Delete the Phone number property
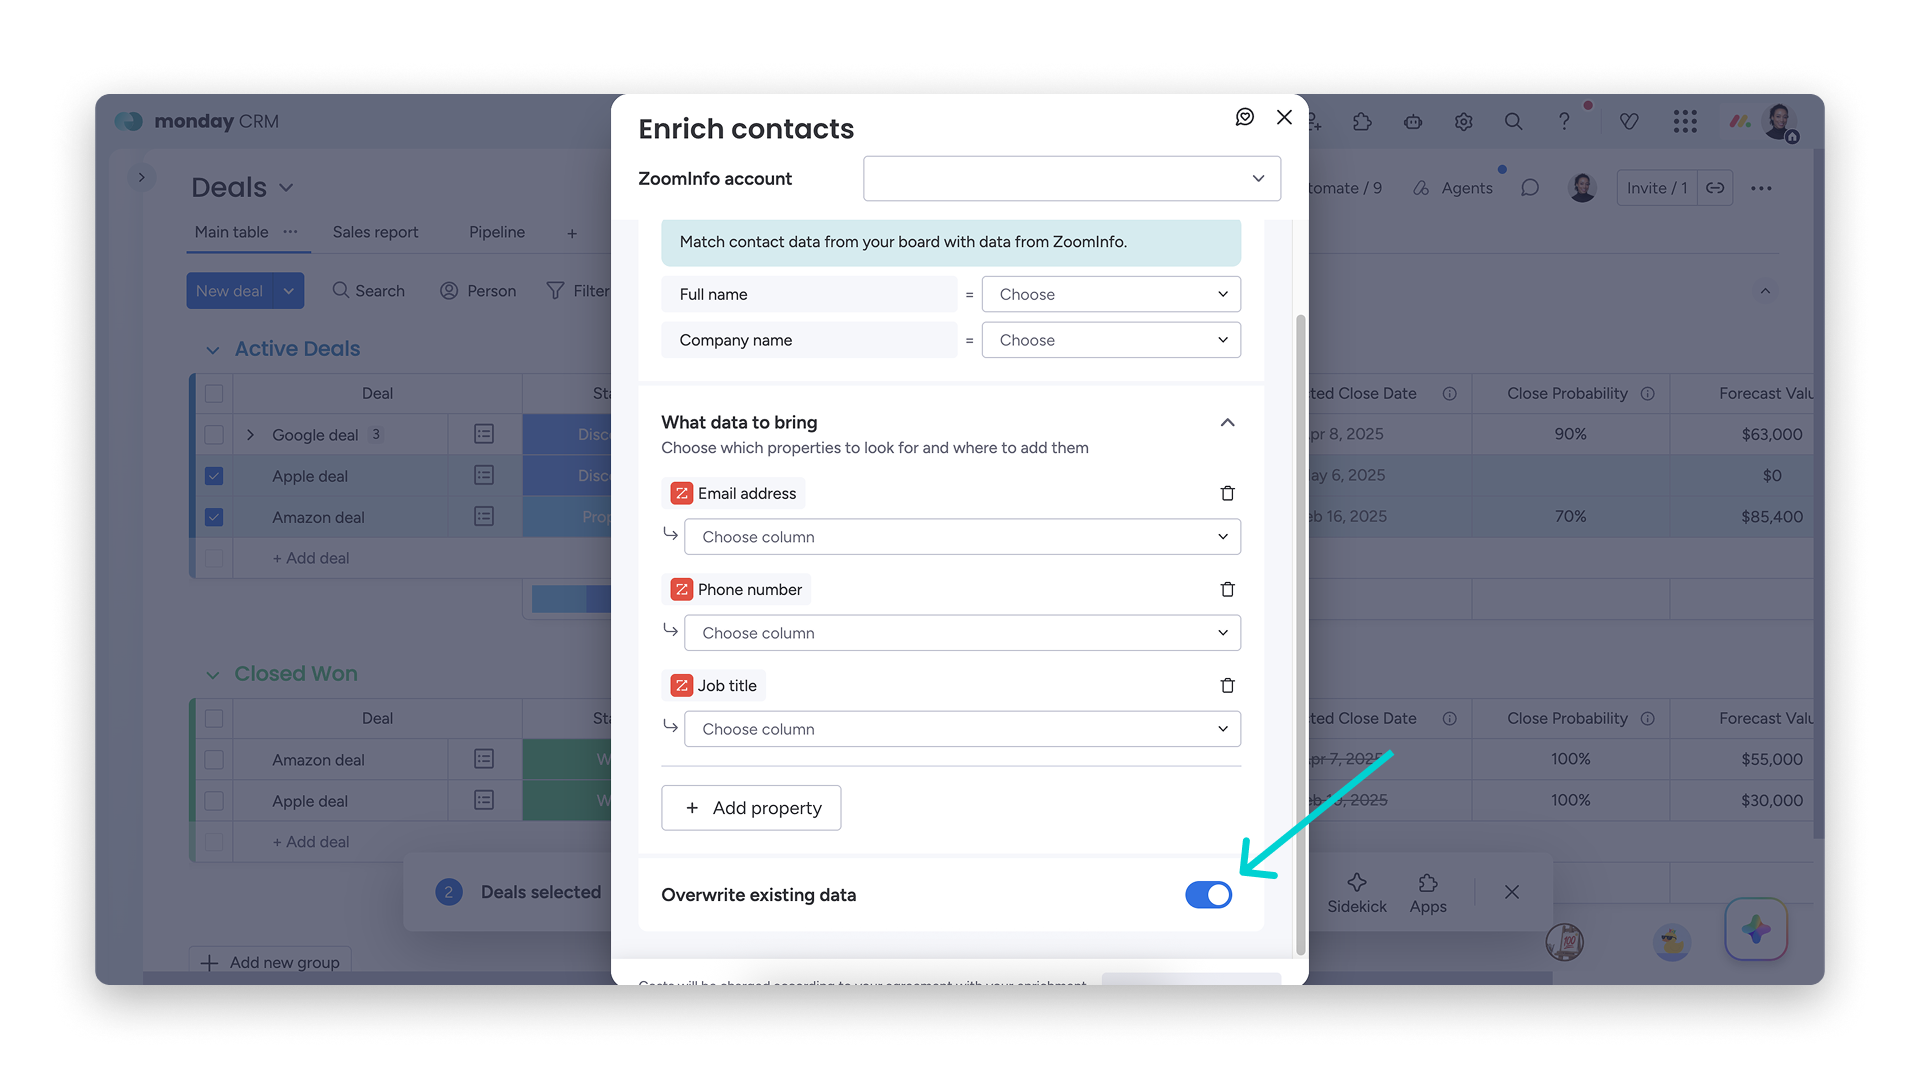Image resolution: width=1920 pixels, height=1080 pixels. coord(1227,589)
